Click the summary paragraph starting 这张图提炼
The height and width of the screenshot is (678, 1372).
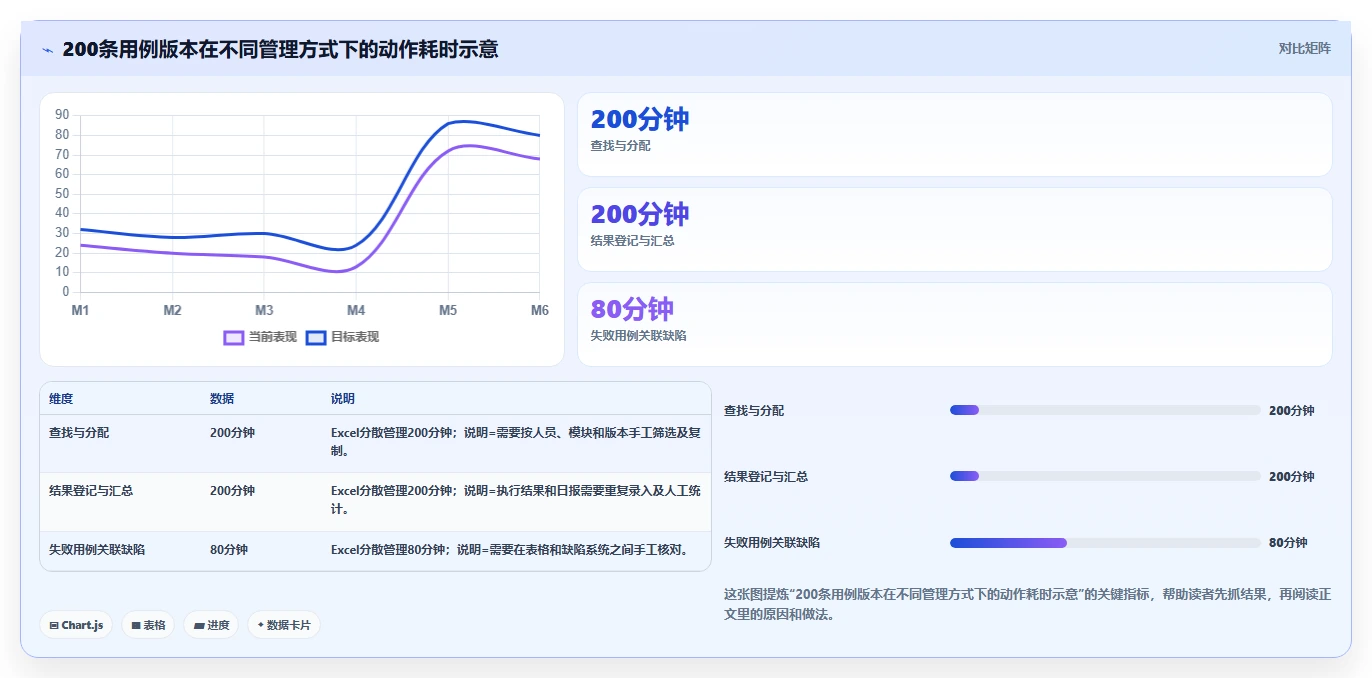(1027, 604)
